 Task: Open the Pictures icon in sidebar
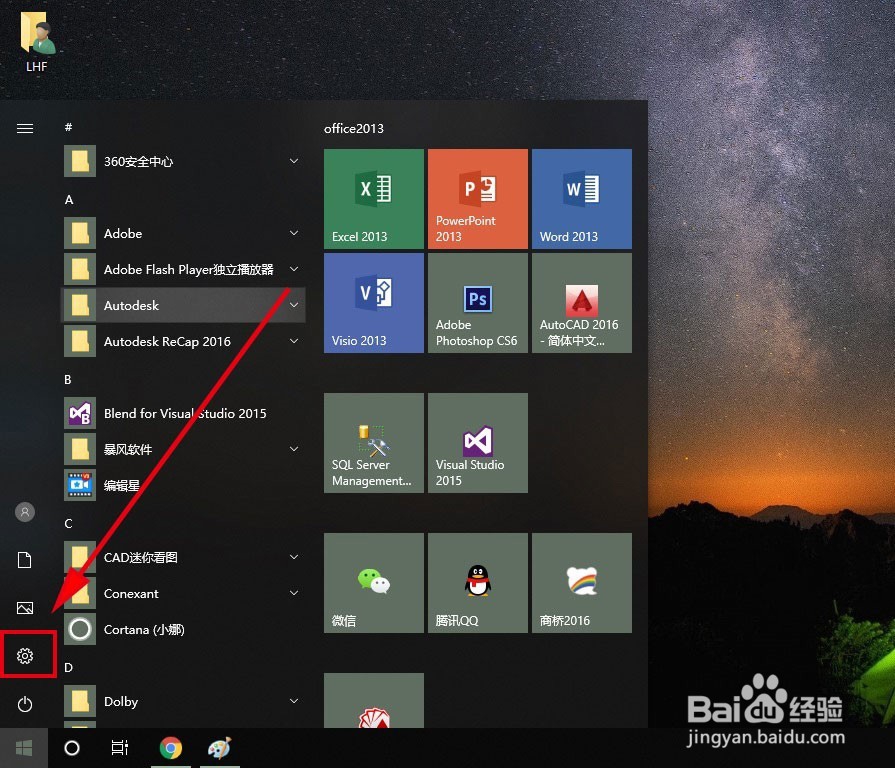point(25,608)
